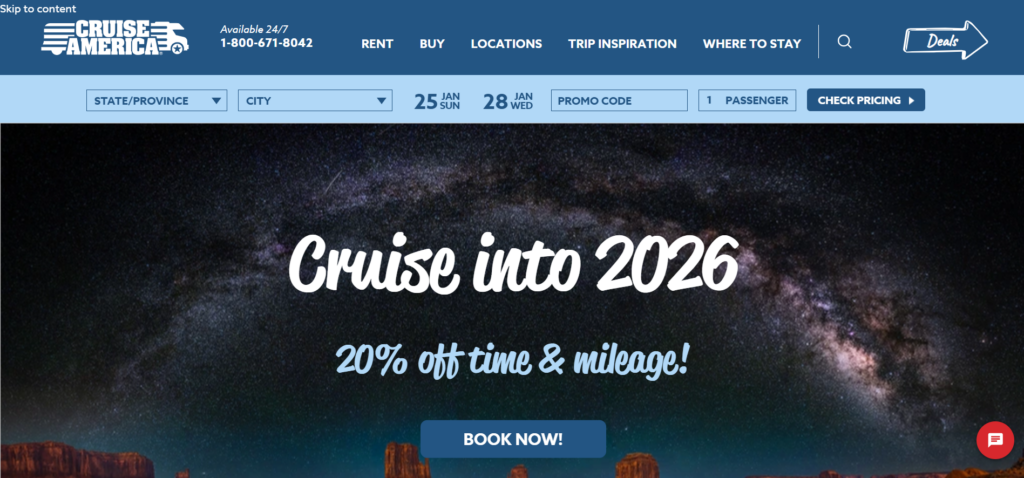Click the 1 Passenger field
Screen dimensions: 1024x478
747,101
